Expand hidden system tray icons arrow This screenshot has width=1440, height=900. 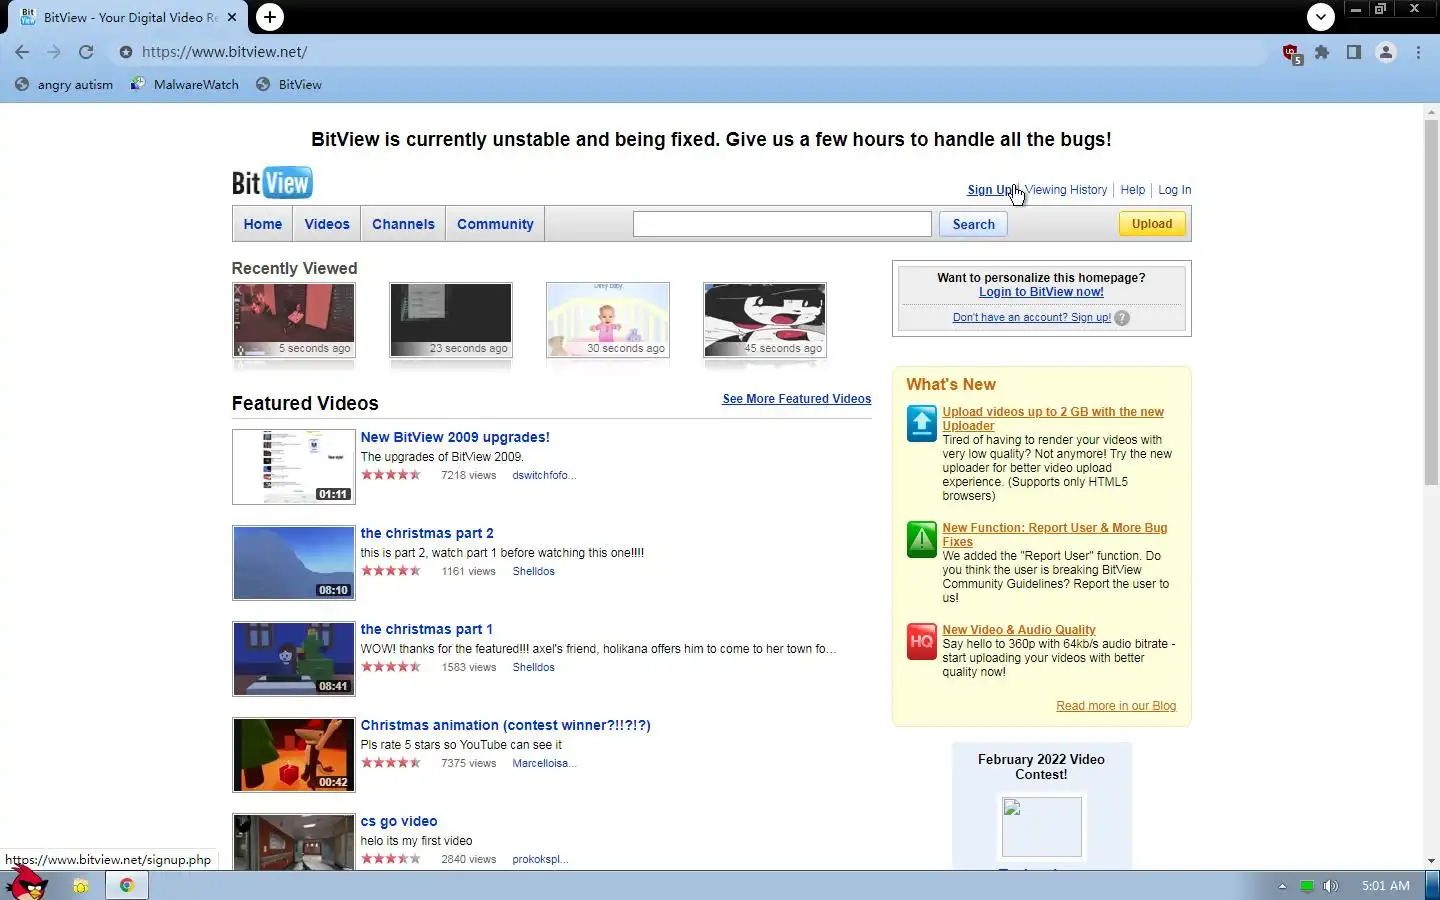[1282, 886]
